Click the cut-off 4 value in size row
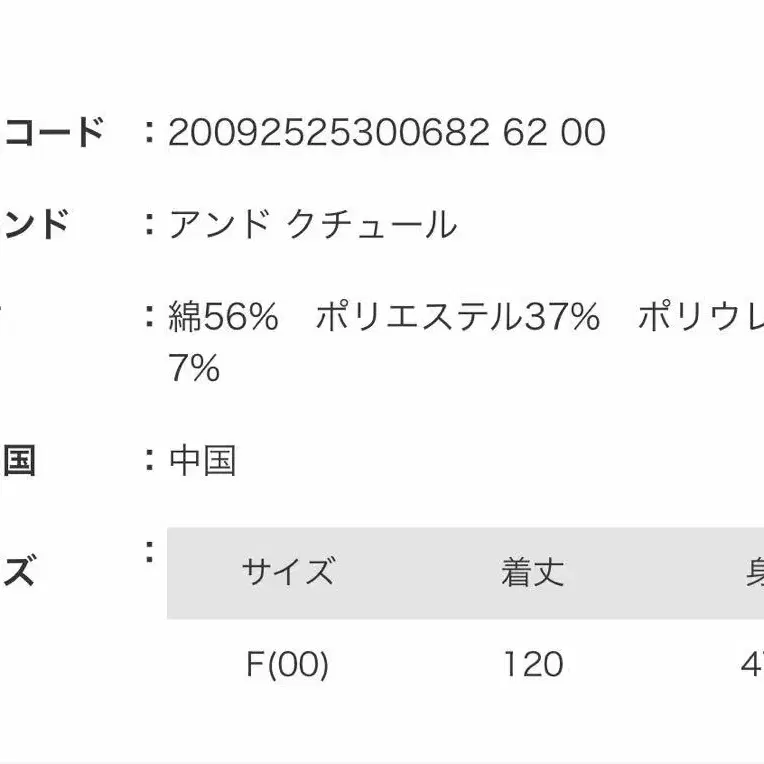This screenshot has height=764, width=764. pyautogui.click(x=752, y=664)
